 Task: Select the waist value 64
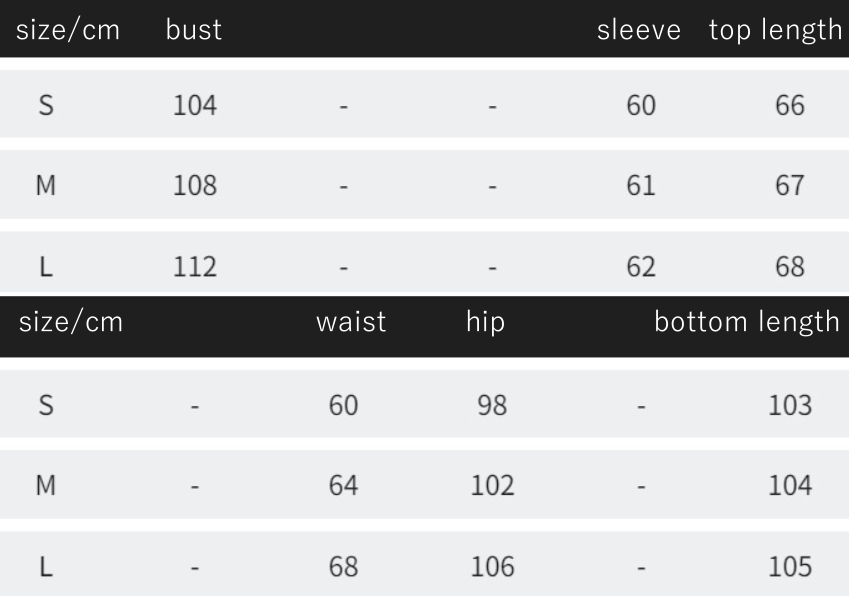pos(343,486)
